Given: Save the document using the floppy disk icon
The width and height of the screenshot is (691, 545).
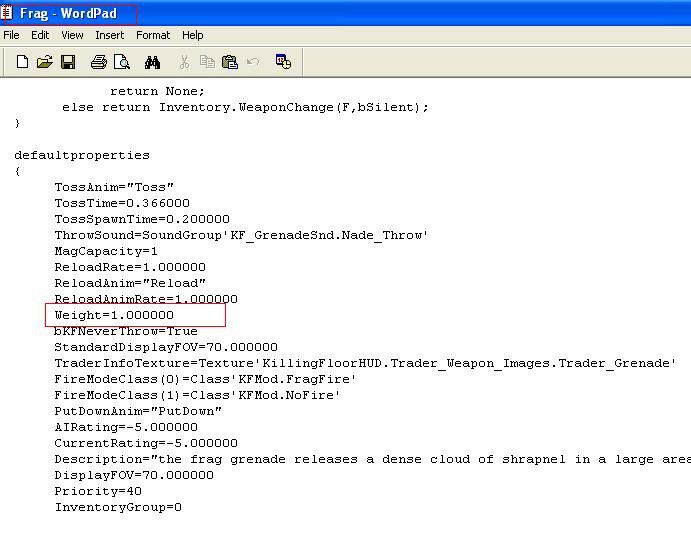Looking at the screenshot, I should pos(68,62).
